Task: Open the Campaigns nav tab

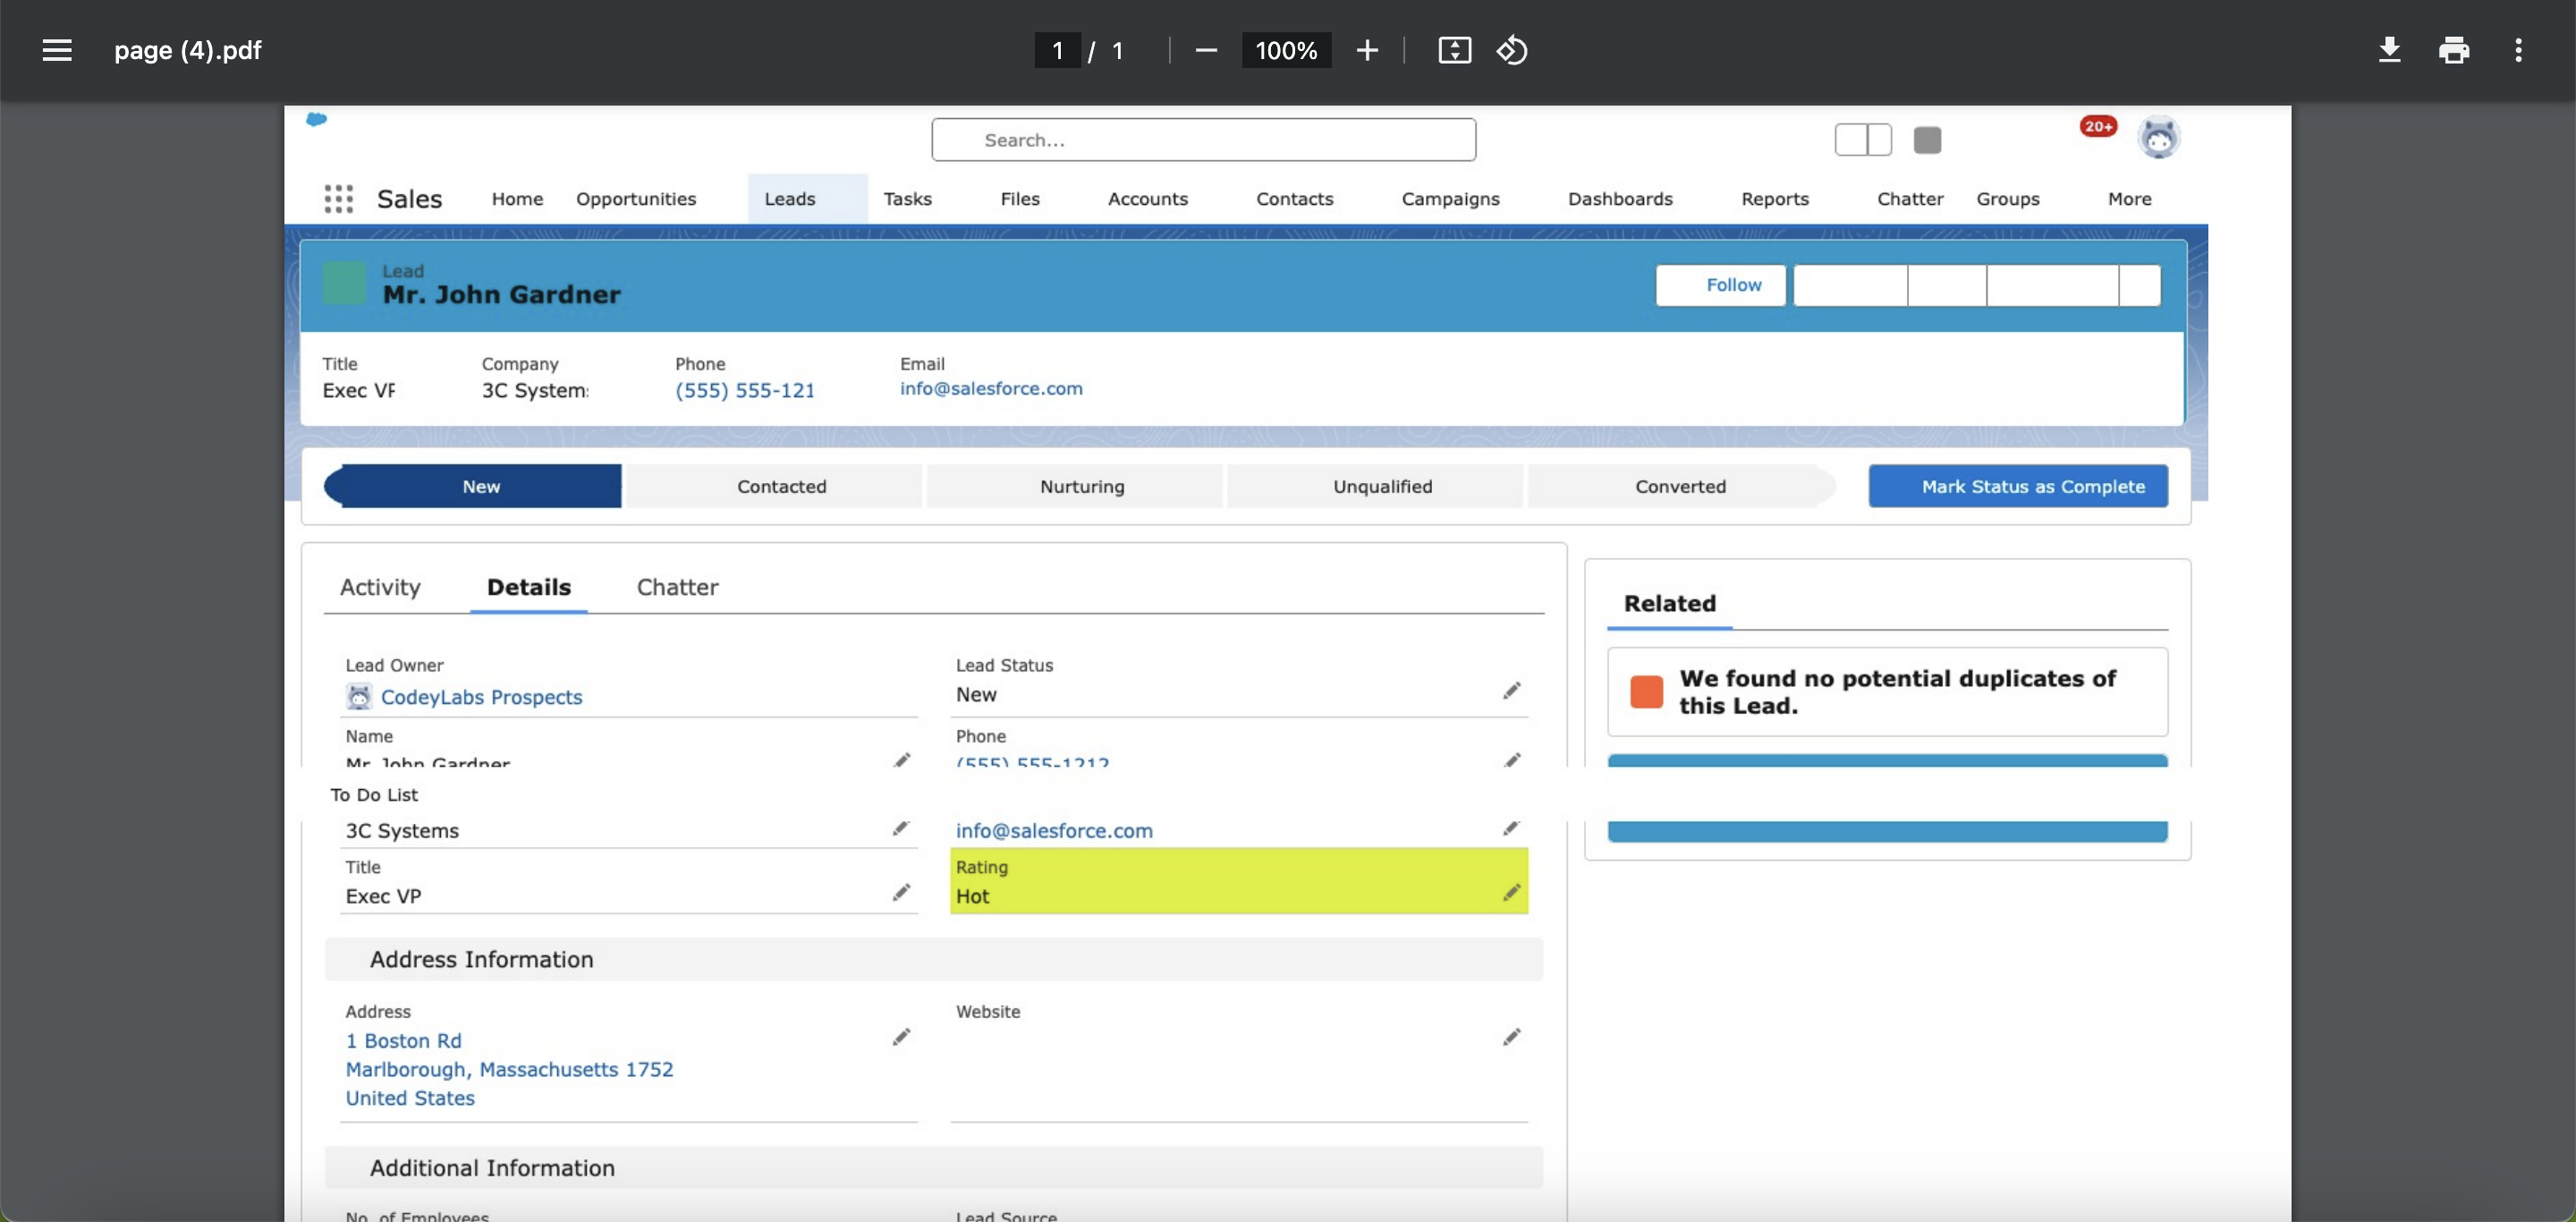Action: click(x=1450, y=198)
